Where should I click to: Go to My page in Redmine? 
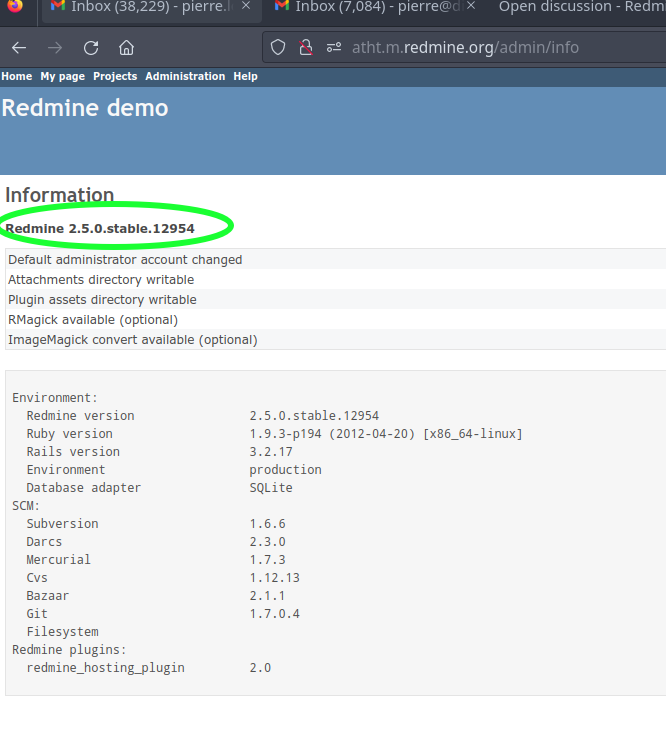[62, 76]
